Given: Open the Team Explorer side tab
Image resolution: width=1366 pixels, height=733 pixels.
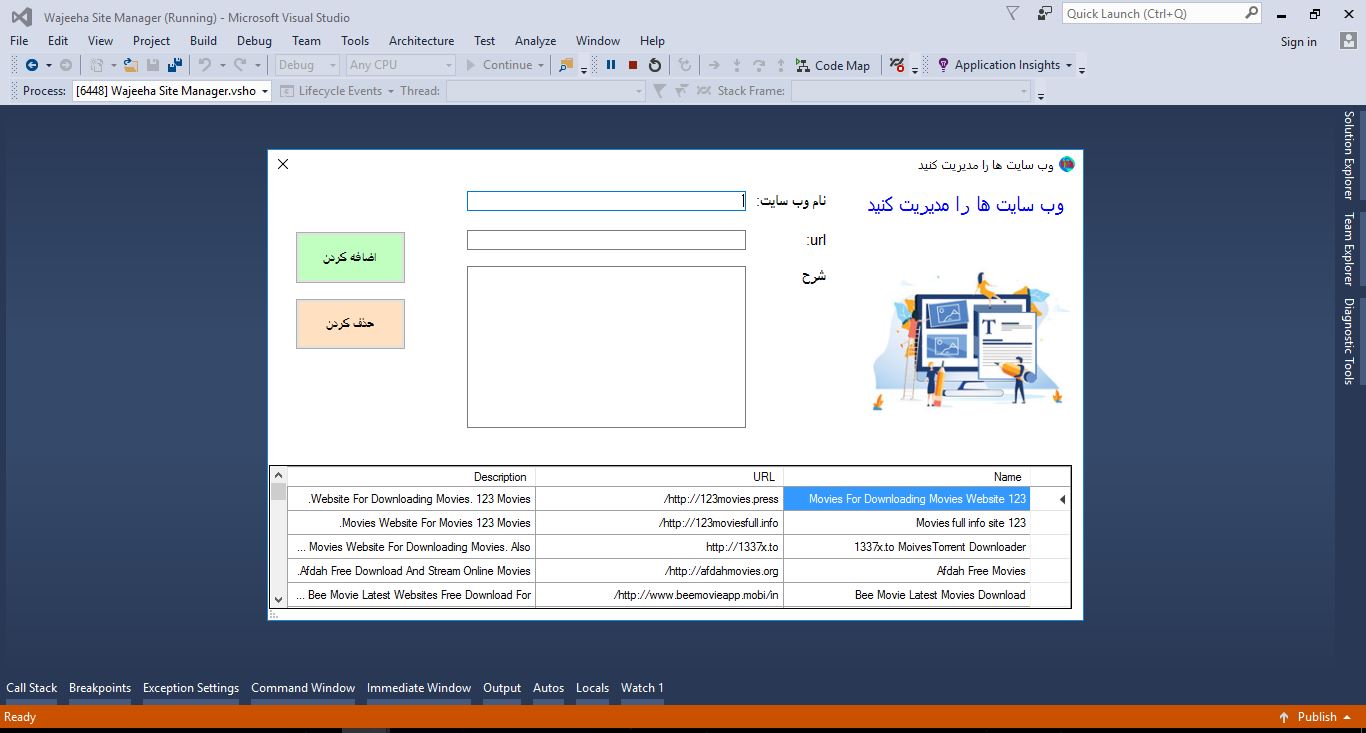Looking at the screenshot, I should click(x=1348, y=249).
